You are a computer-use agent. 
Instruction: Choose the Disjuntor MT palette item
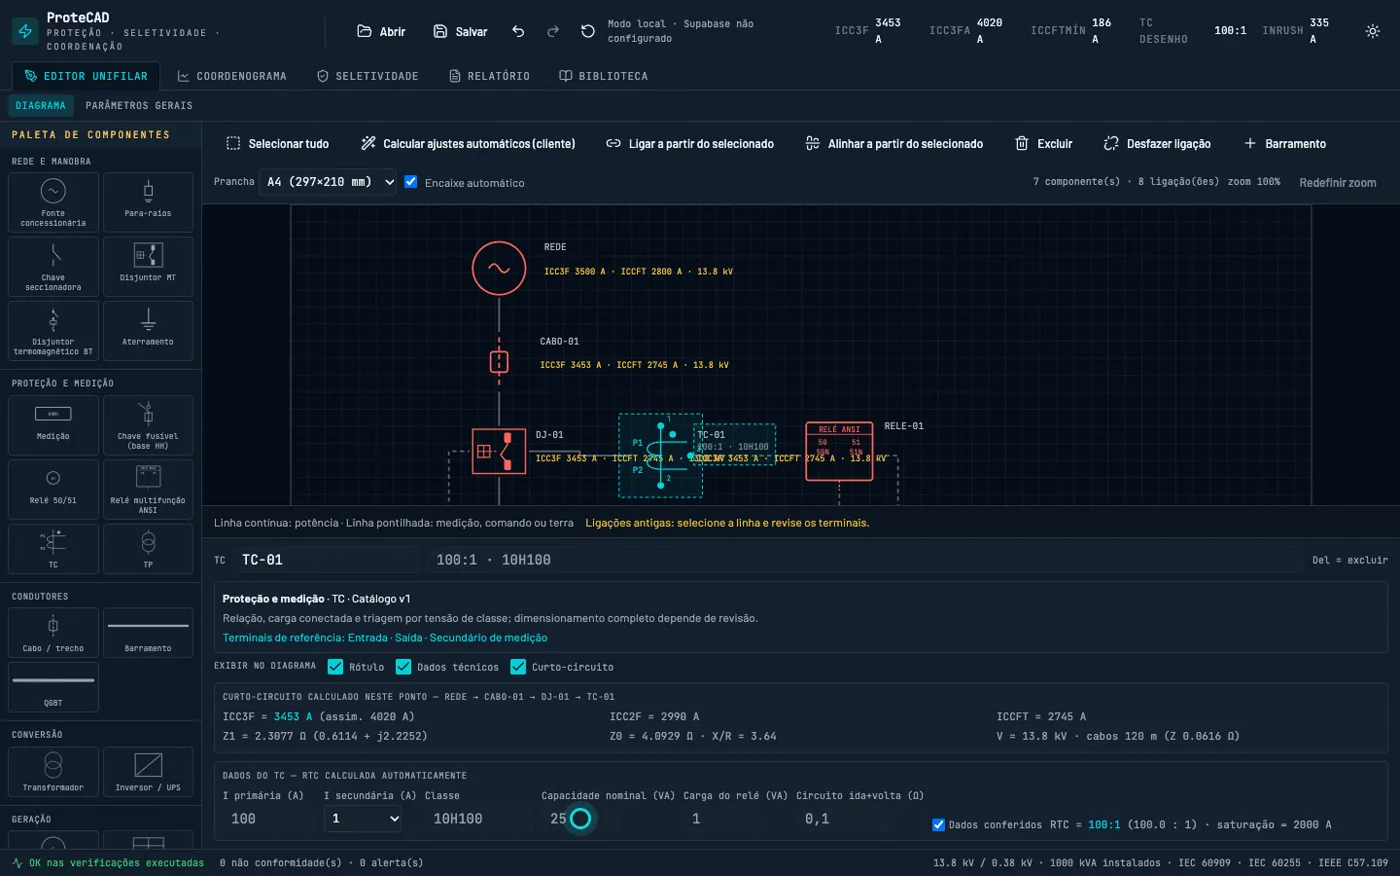click(x=148, y=266)
